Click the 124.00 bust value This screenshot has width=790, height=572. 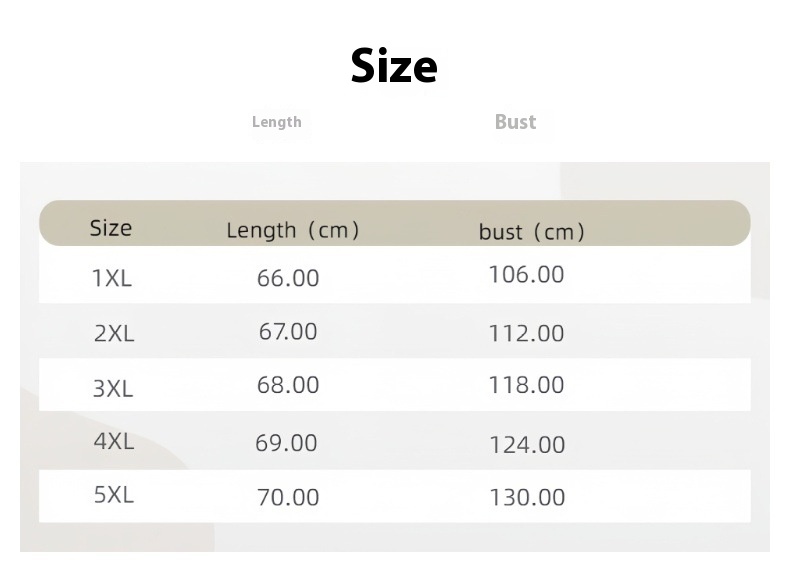[527, 445]
